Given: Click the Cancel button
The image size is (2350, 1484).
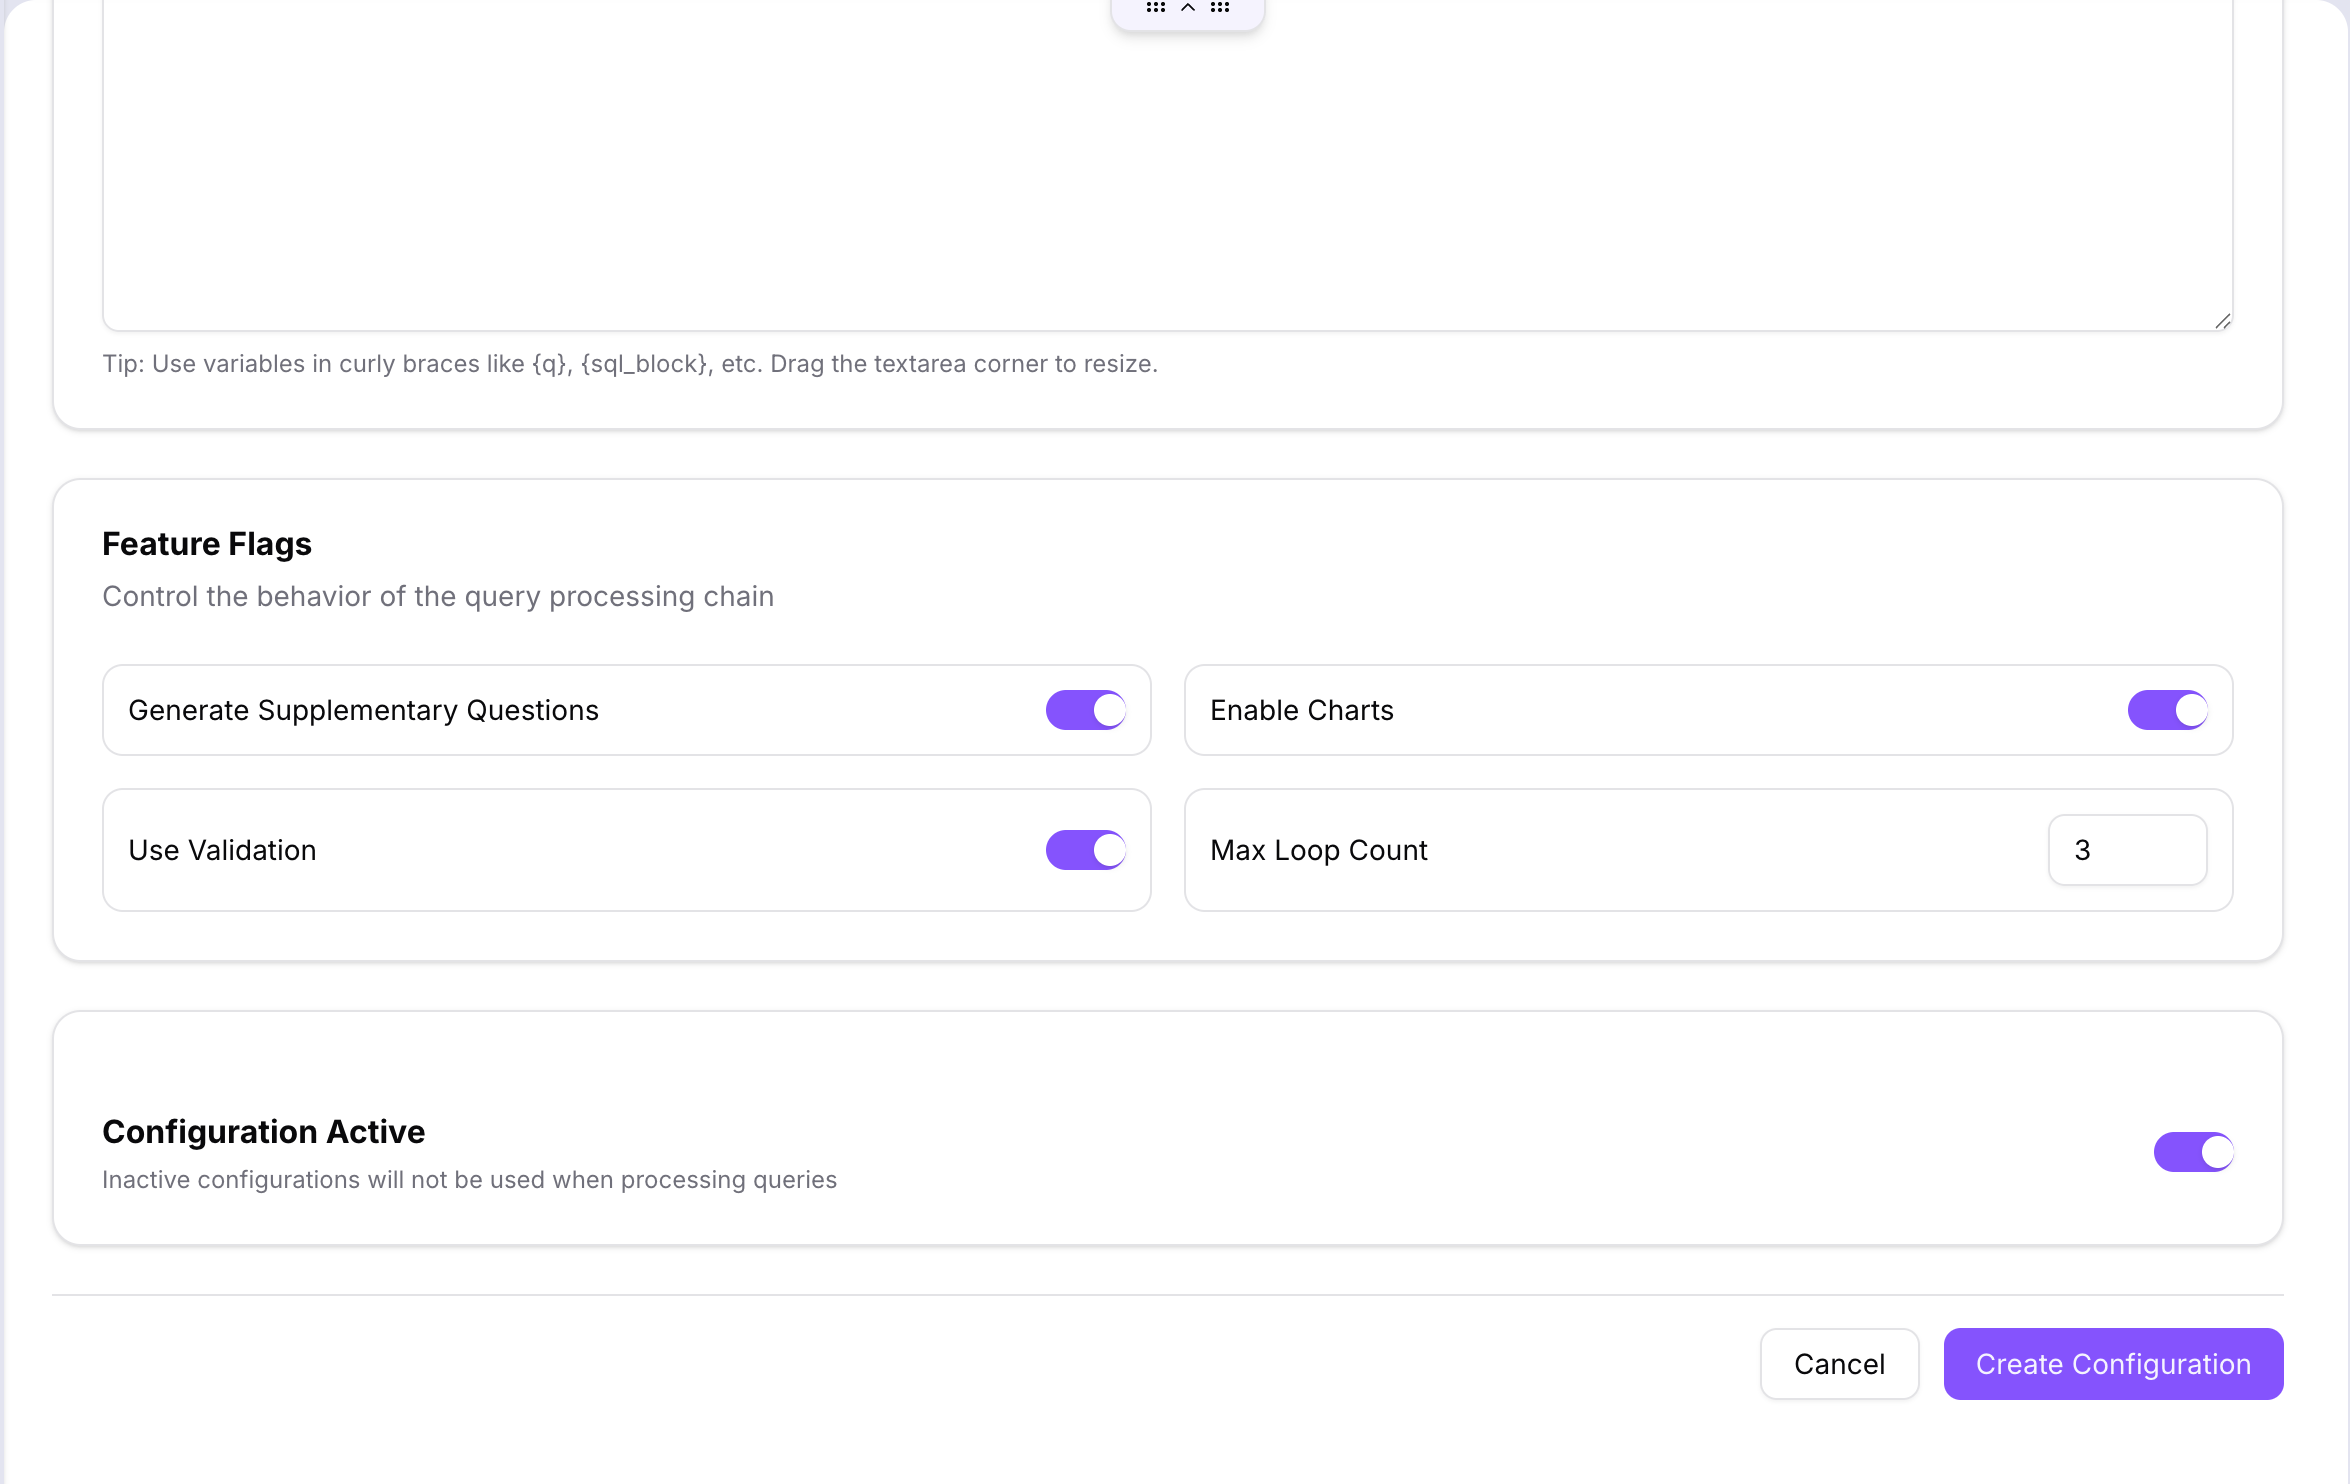Looking at the screenshot, I should coord(1839,1364).
